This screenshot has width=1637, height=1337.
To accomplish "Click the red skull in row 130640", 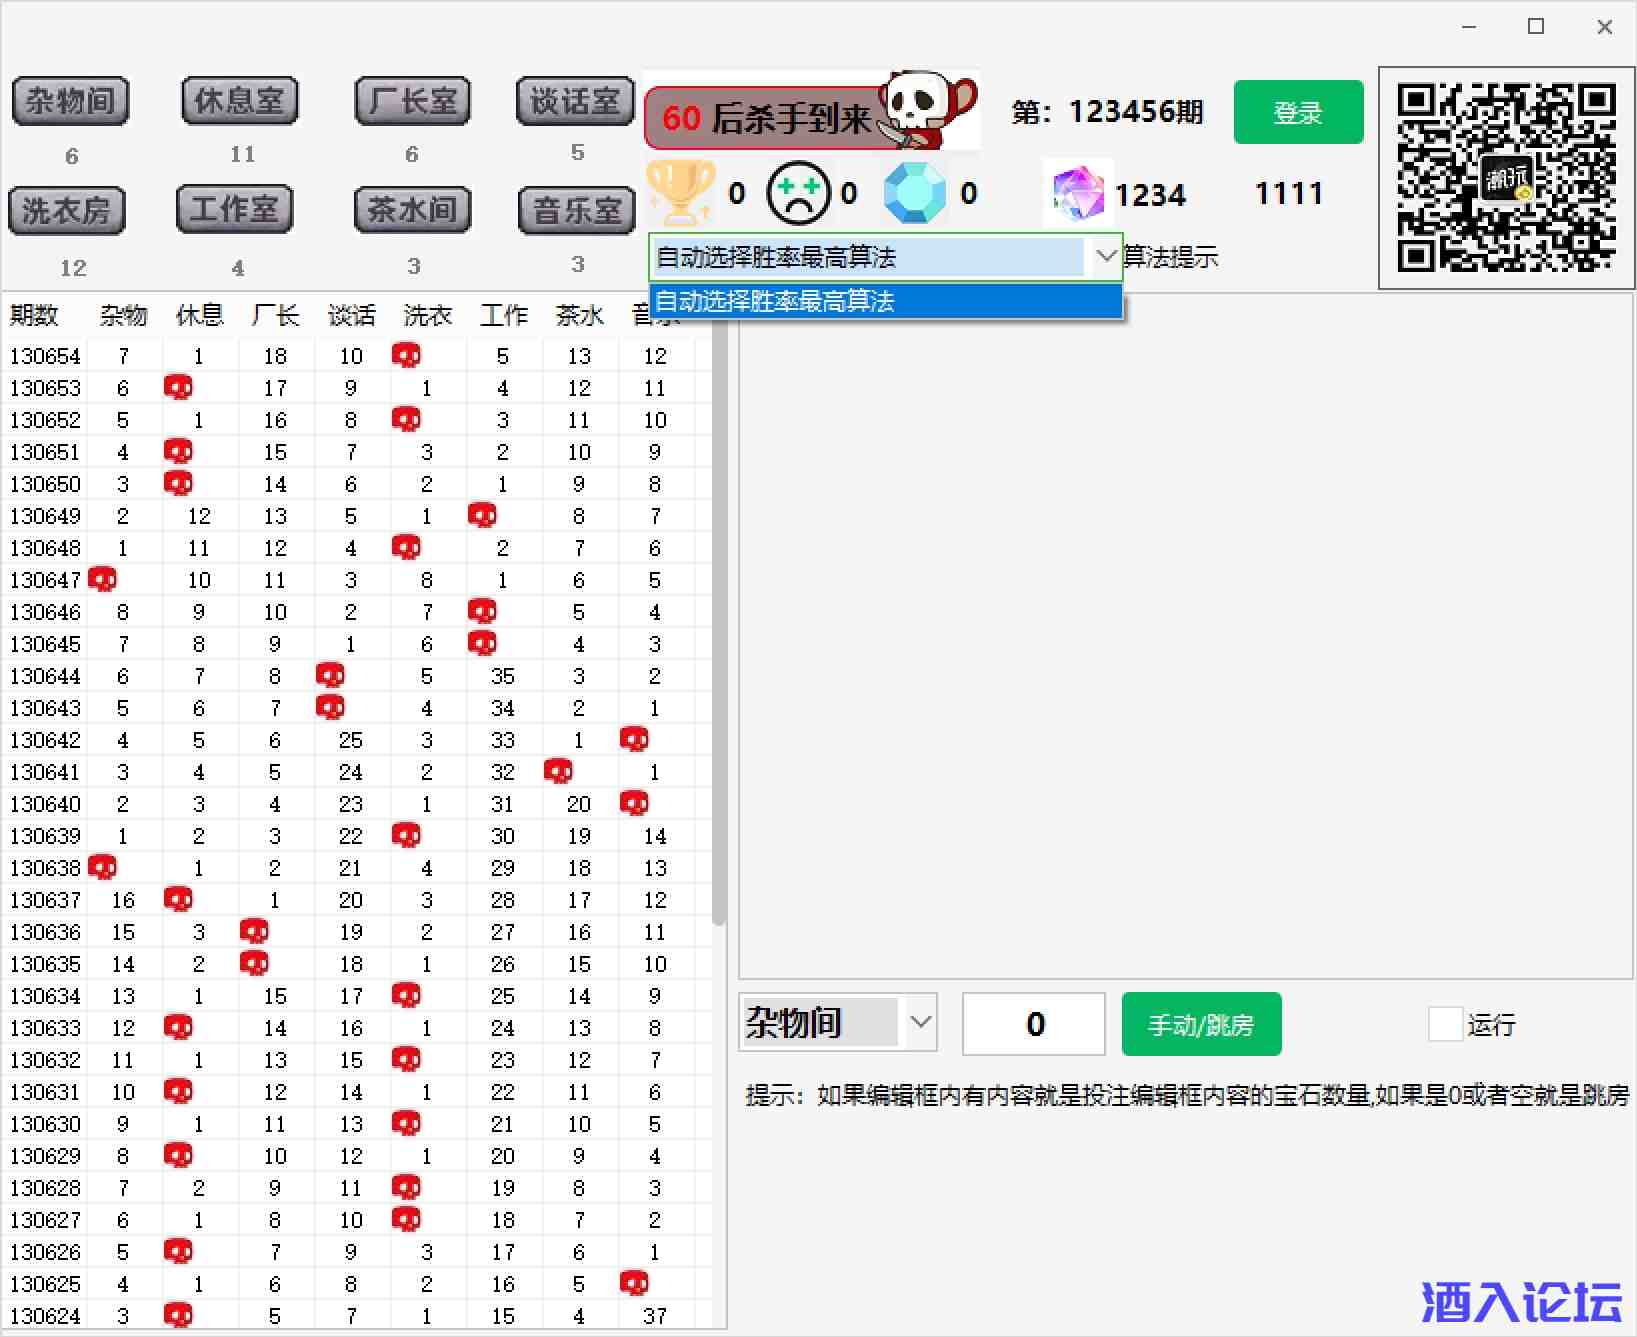I will [634, 803].
